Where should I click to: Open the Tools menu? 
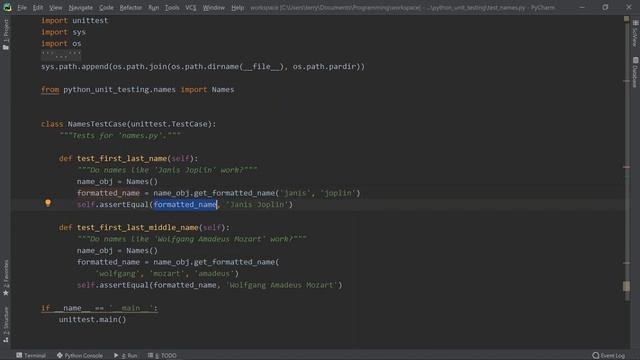pyautogui.click(x=172, y=7)
